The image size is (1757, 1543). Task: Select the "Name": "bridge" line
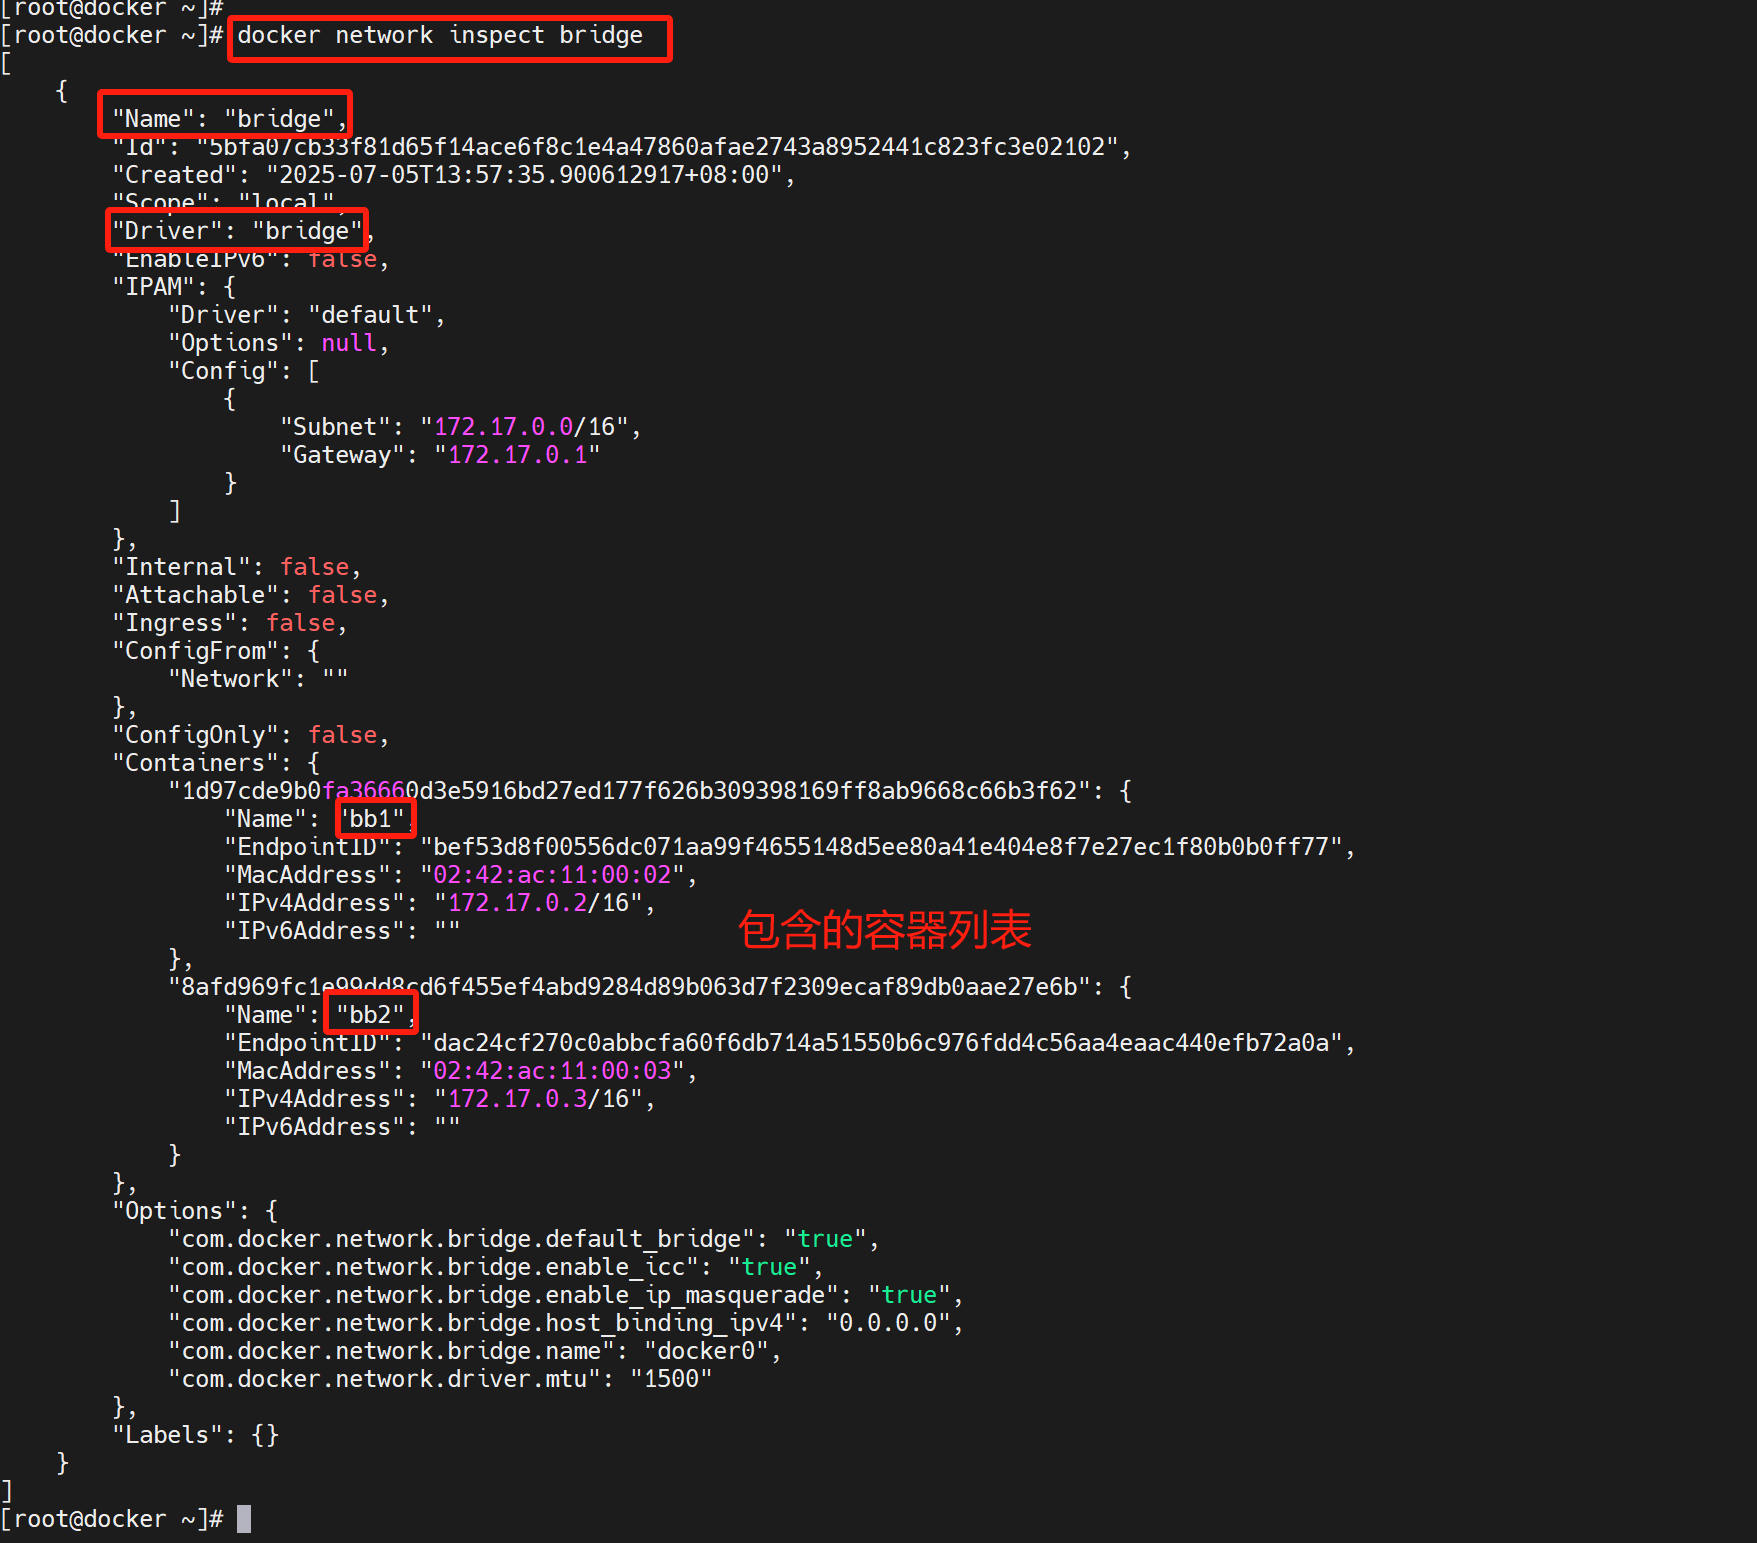point(229,119)
